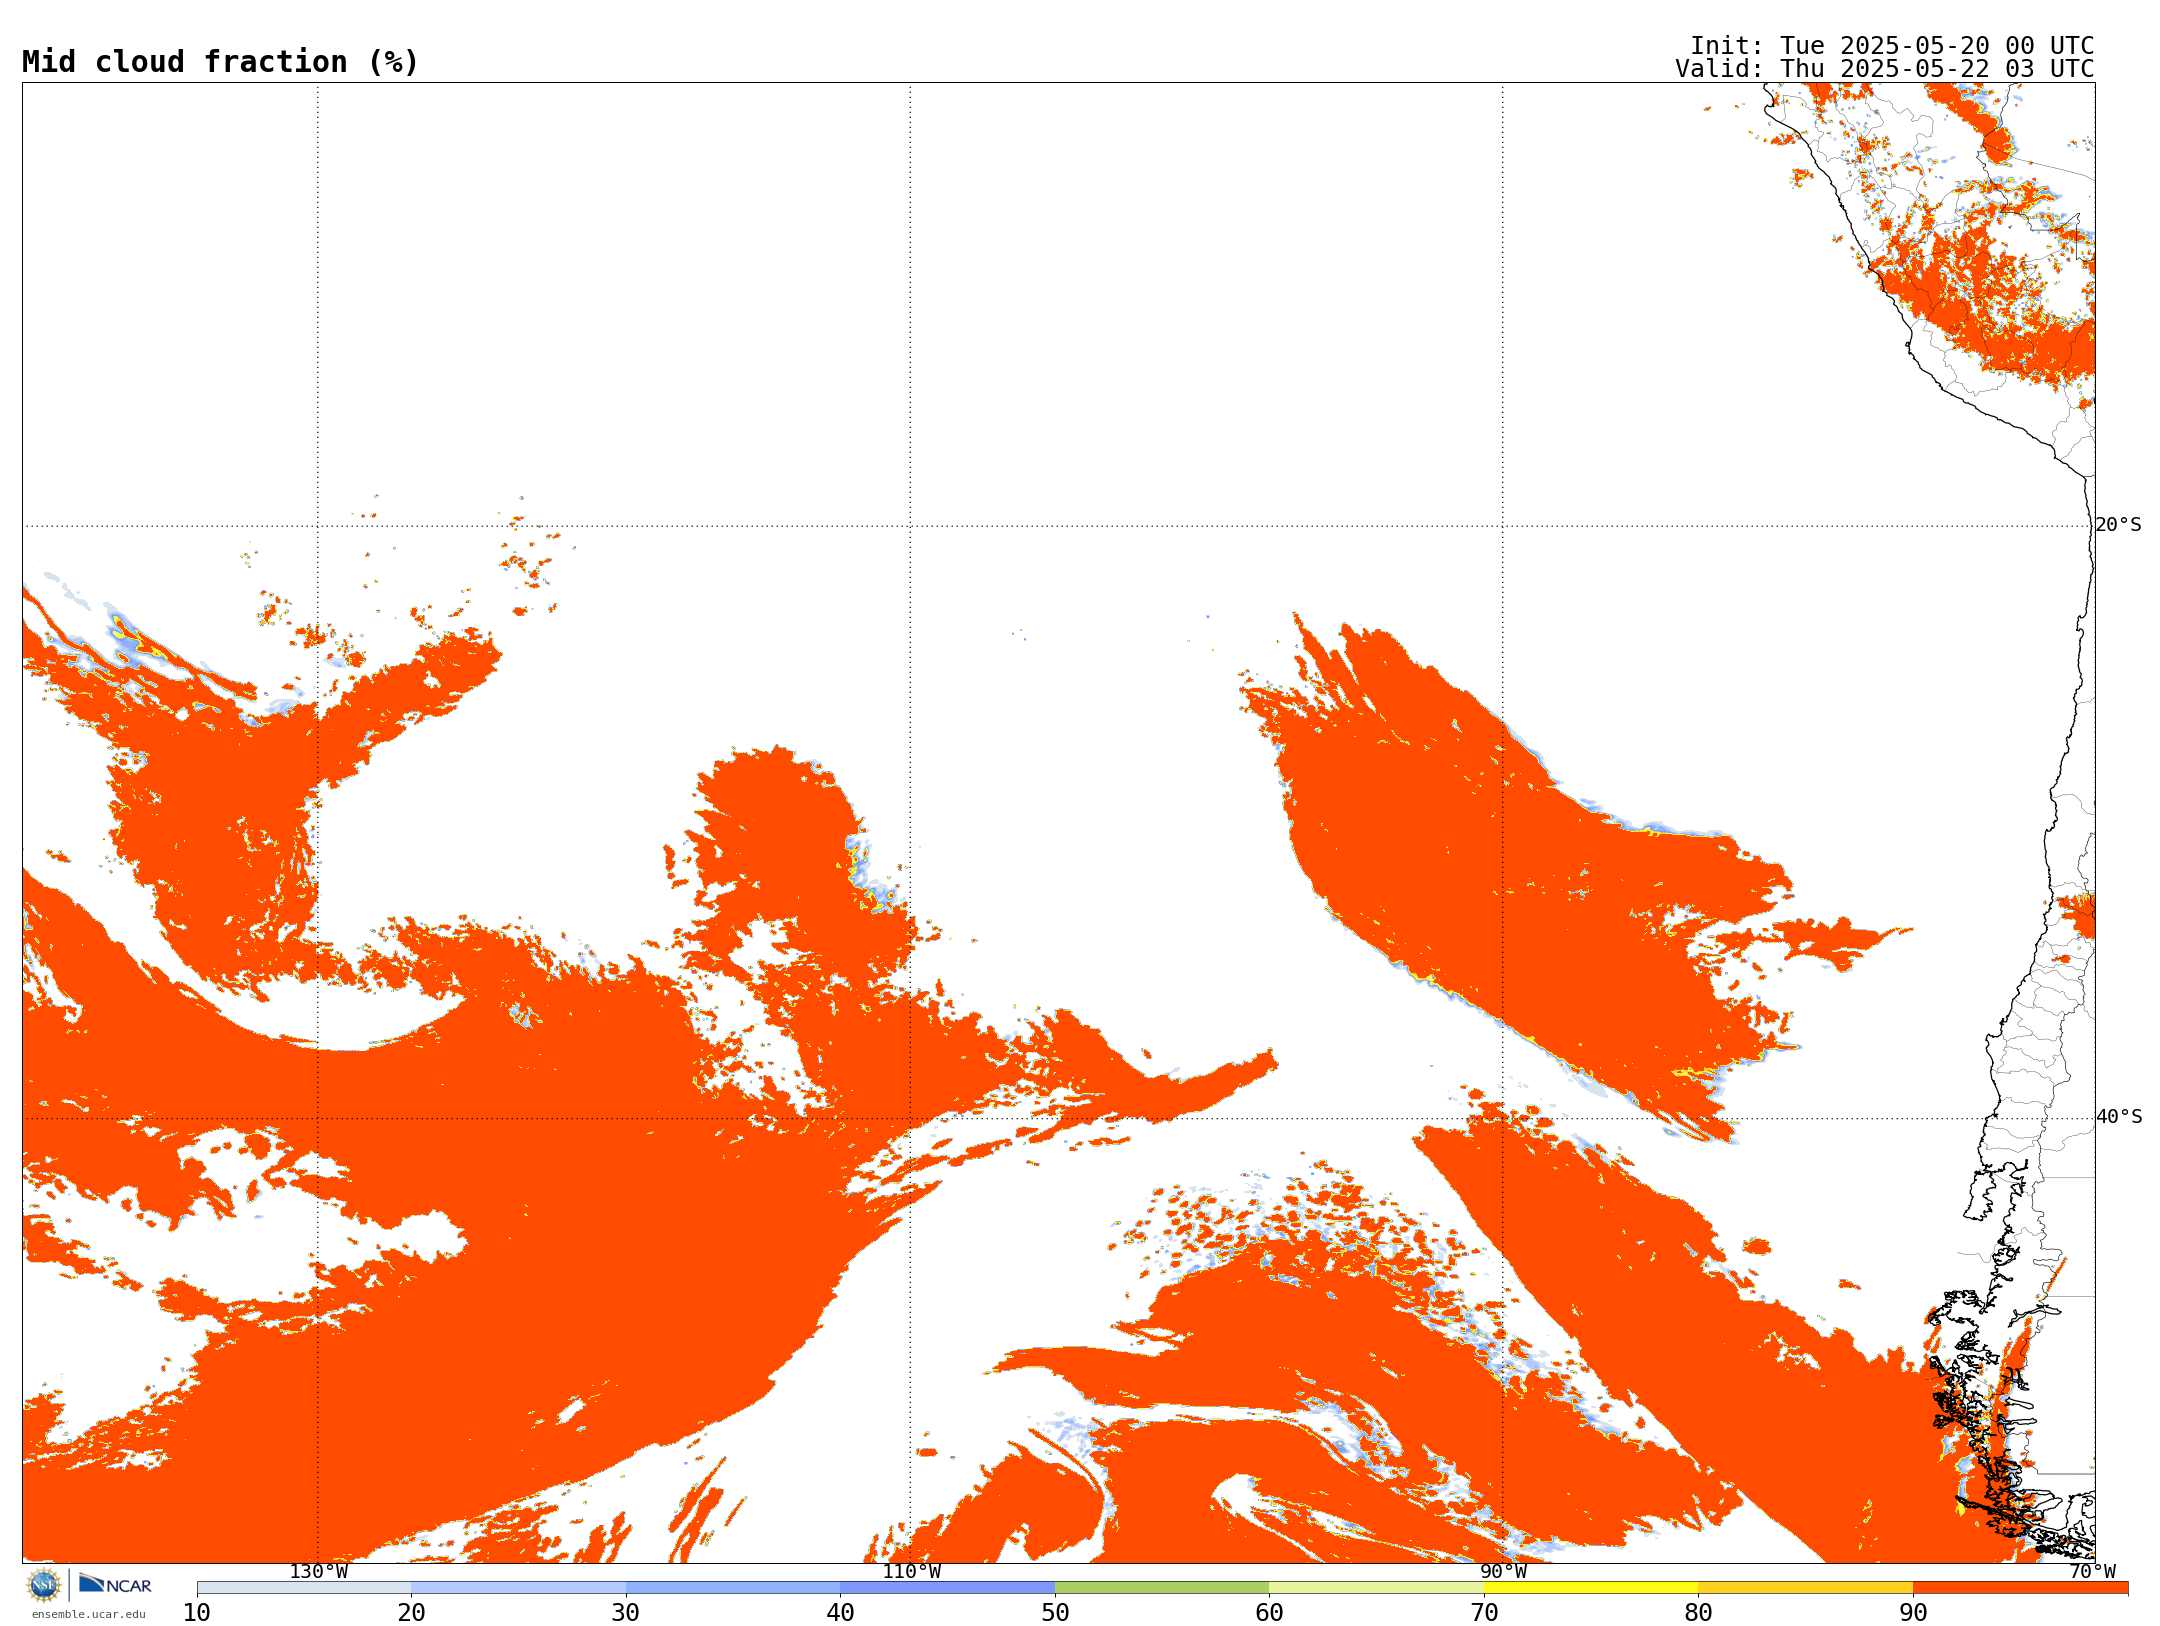This screenshot has height=1626, width=2160.
Task: Click the colorbar tick label '90'
Action: [x=1913, y=1612]
